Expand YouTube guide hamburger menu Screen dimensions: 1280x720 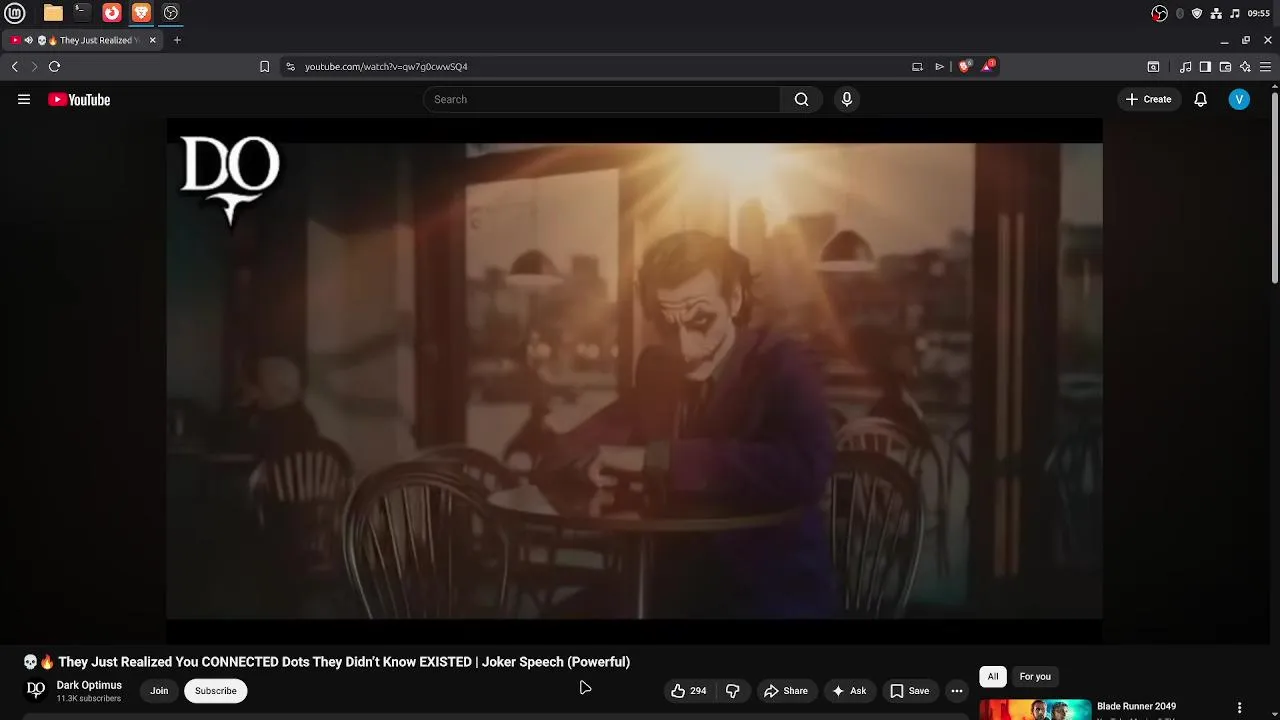pyautogui.click(x=24, y=99)
